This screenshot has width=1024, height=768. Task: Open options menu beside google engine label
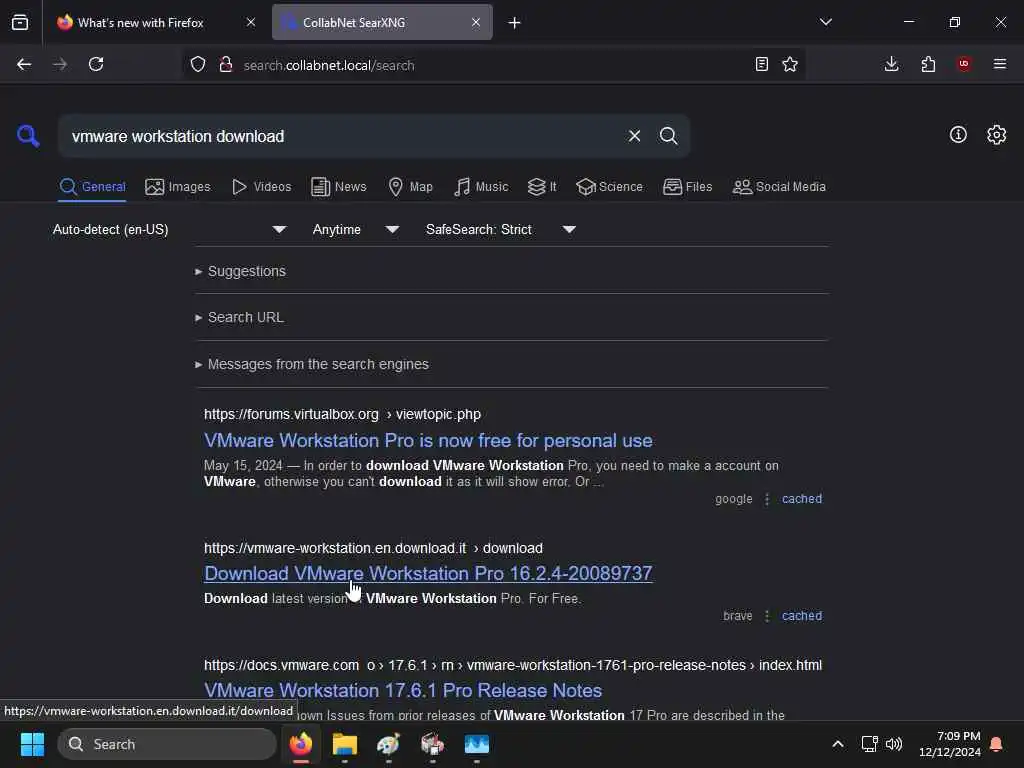pyautogui.click(x=767, y=499)
